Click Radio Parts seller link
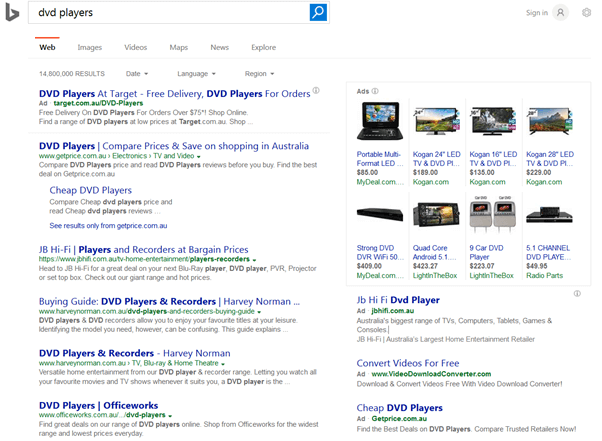The height and width of the screenshot is (441, 602). 544,276
